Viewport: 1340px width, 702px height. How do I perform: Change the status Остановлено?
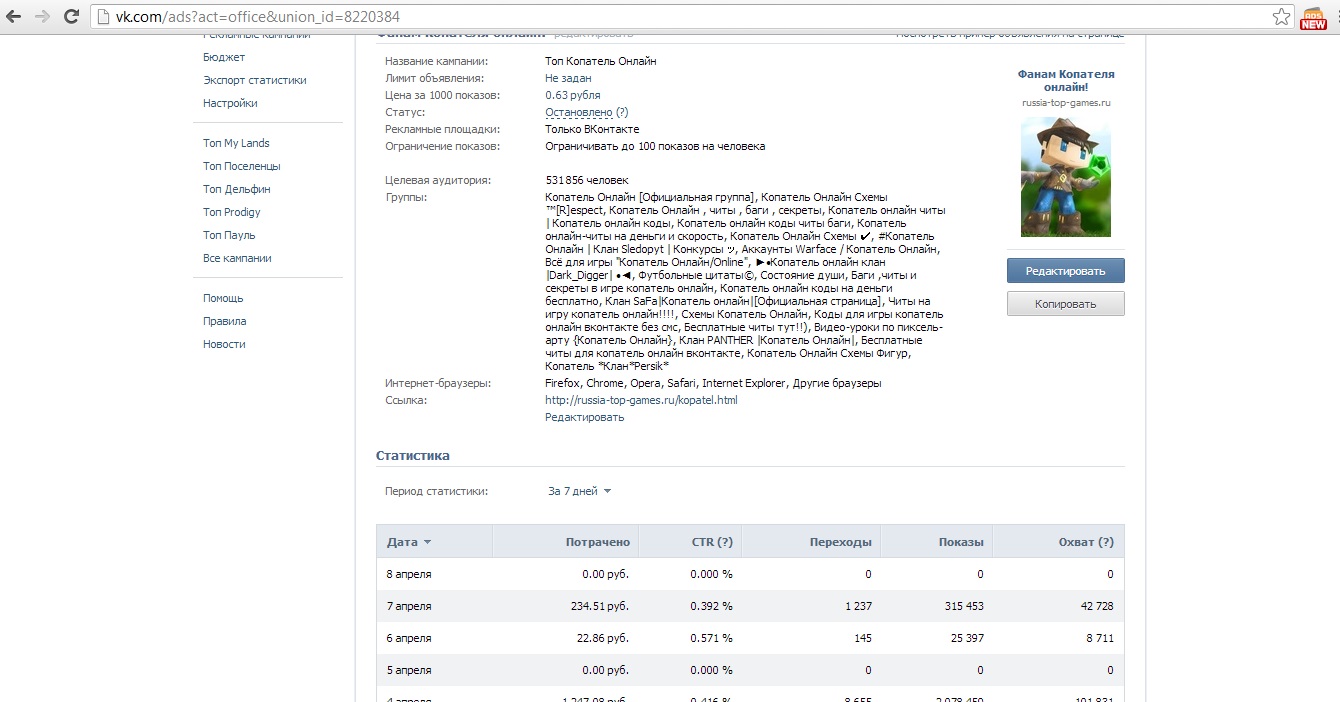tap(579, 113)
